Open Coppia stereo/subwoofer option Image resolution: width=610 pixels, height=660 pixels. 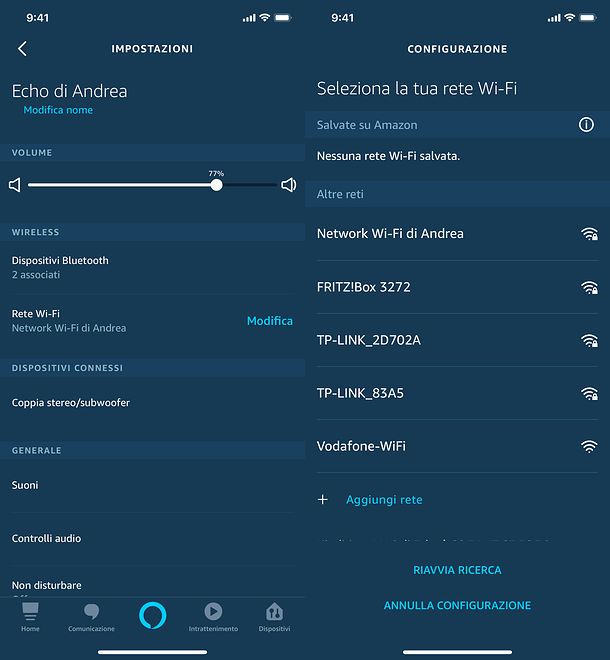152,403
